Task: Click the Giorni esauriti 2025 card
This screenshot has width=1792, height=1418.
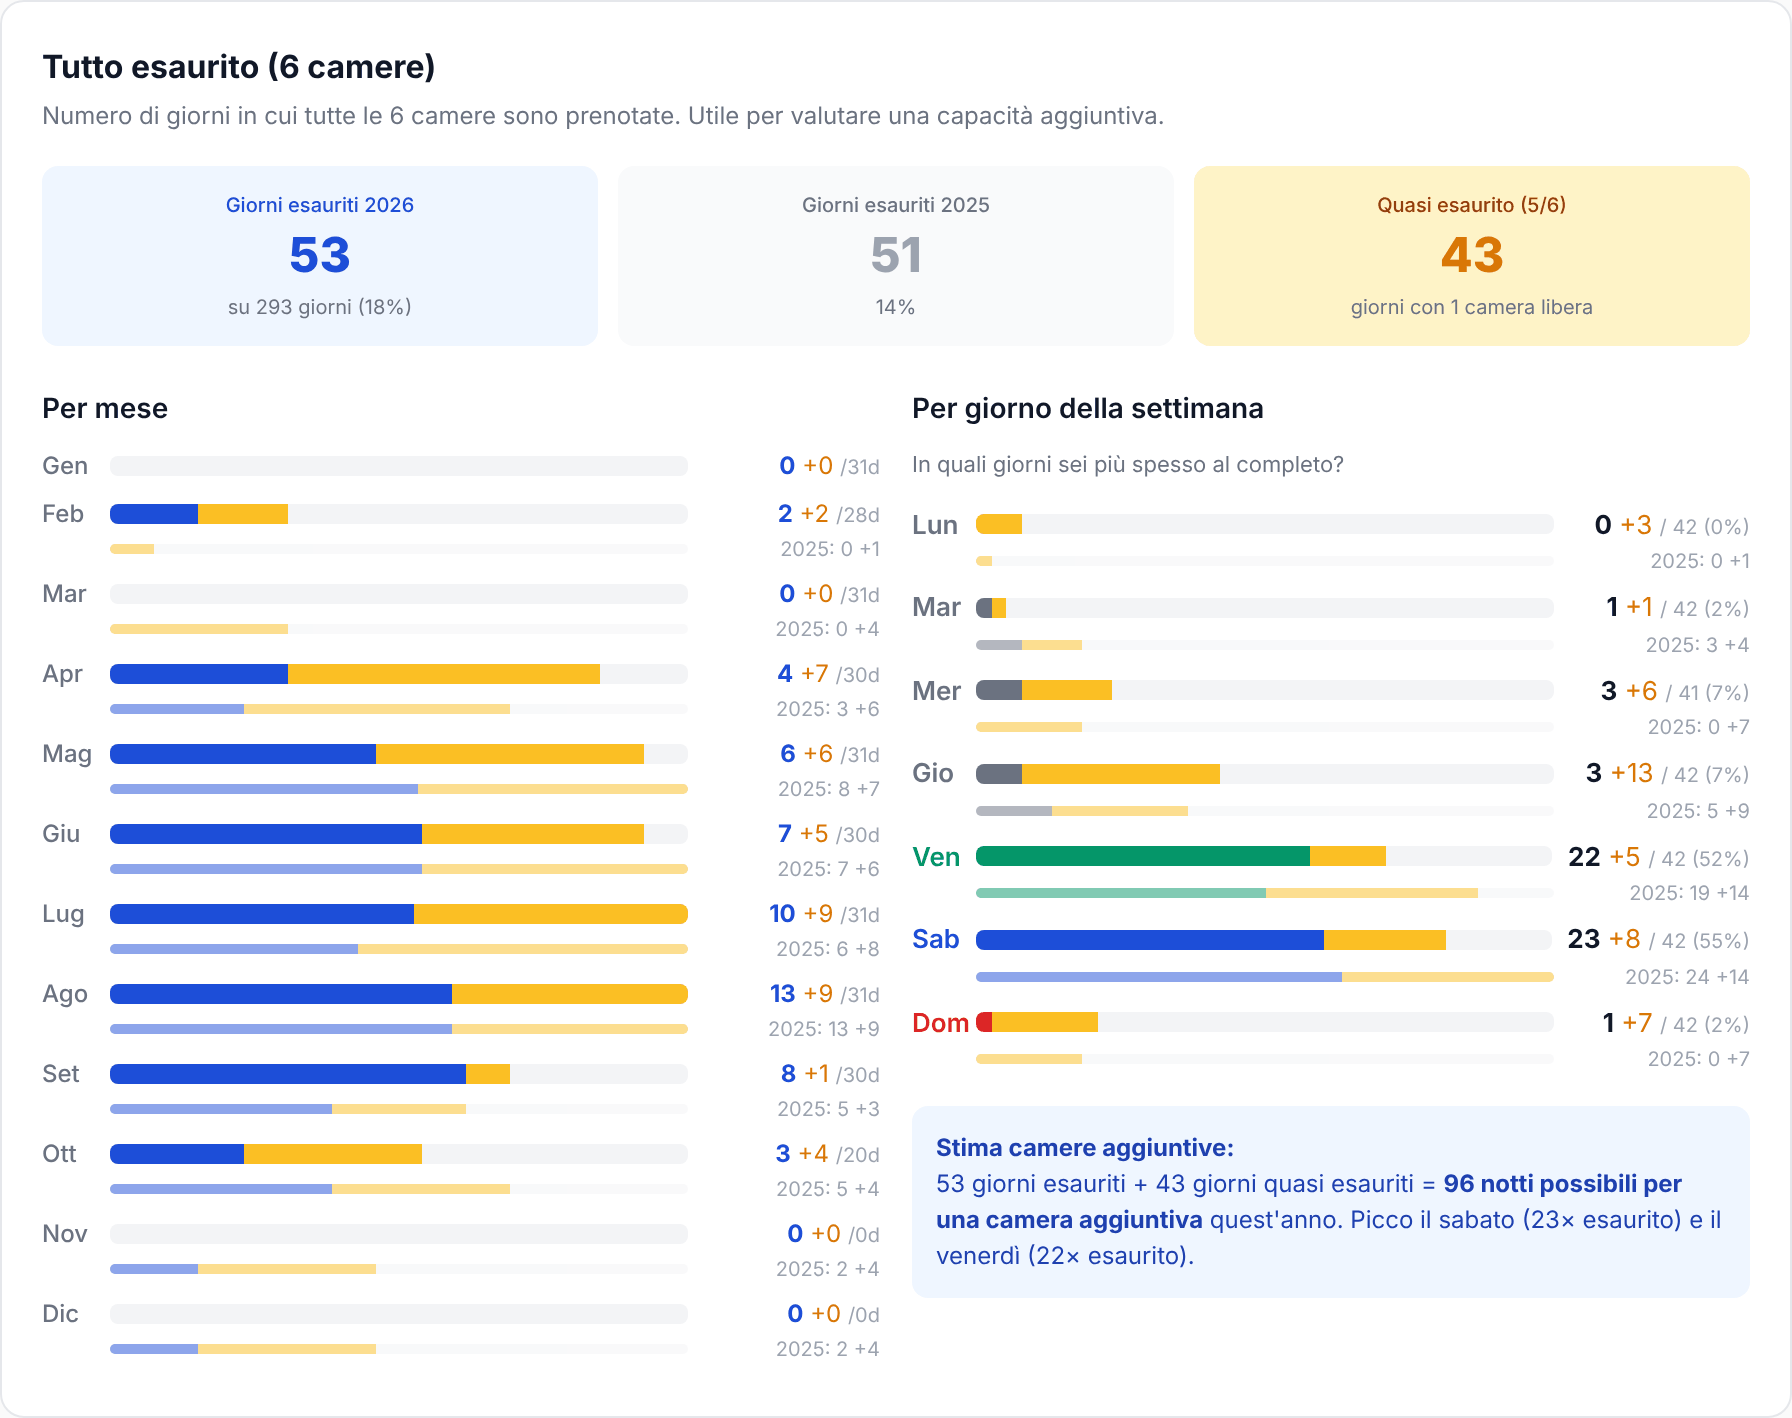Action: 896,256
